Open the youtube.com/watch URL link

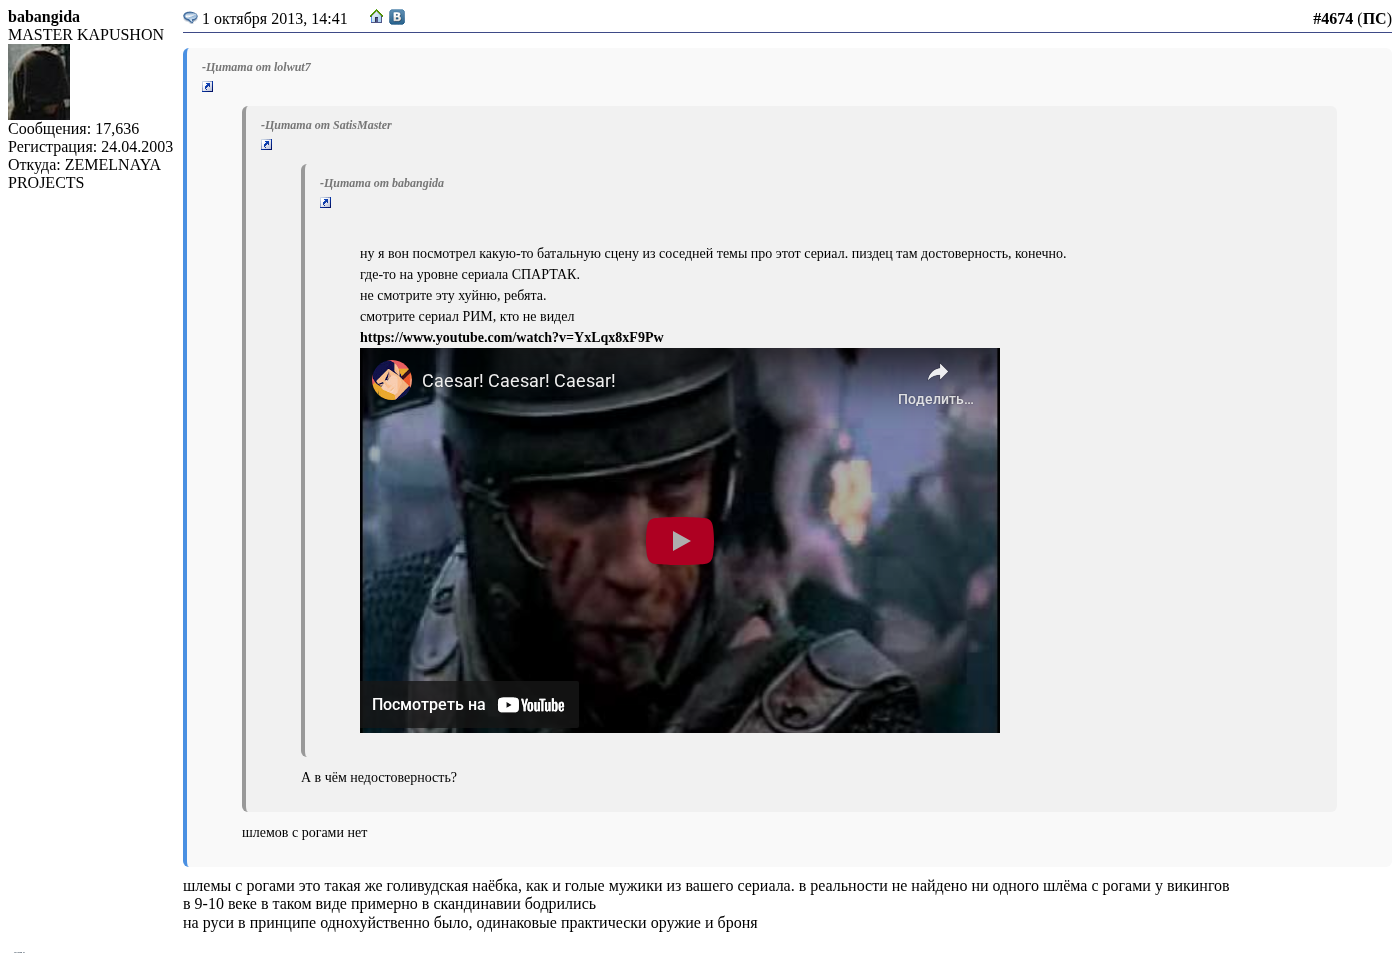tap(511, 338)
